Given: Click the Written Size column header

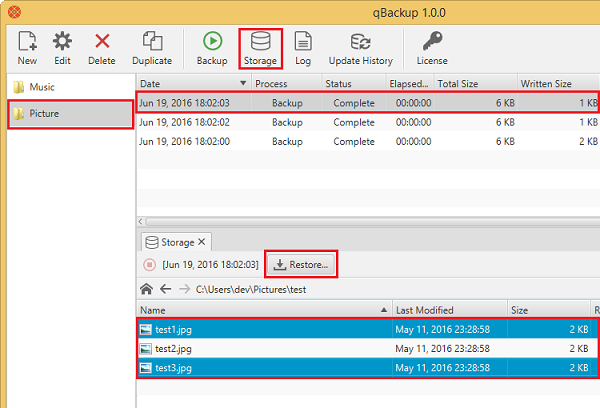Looking at the screenshot, I should (x=558, y=83).
